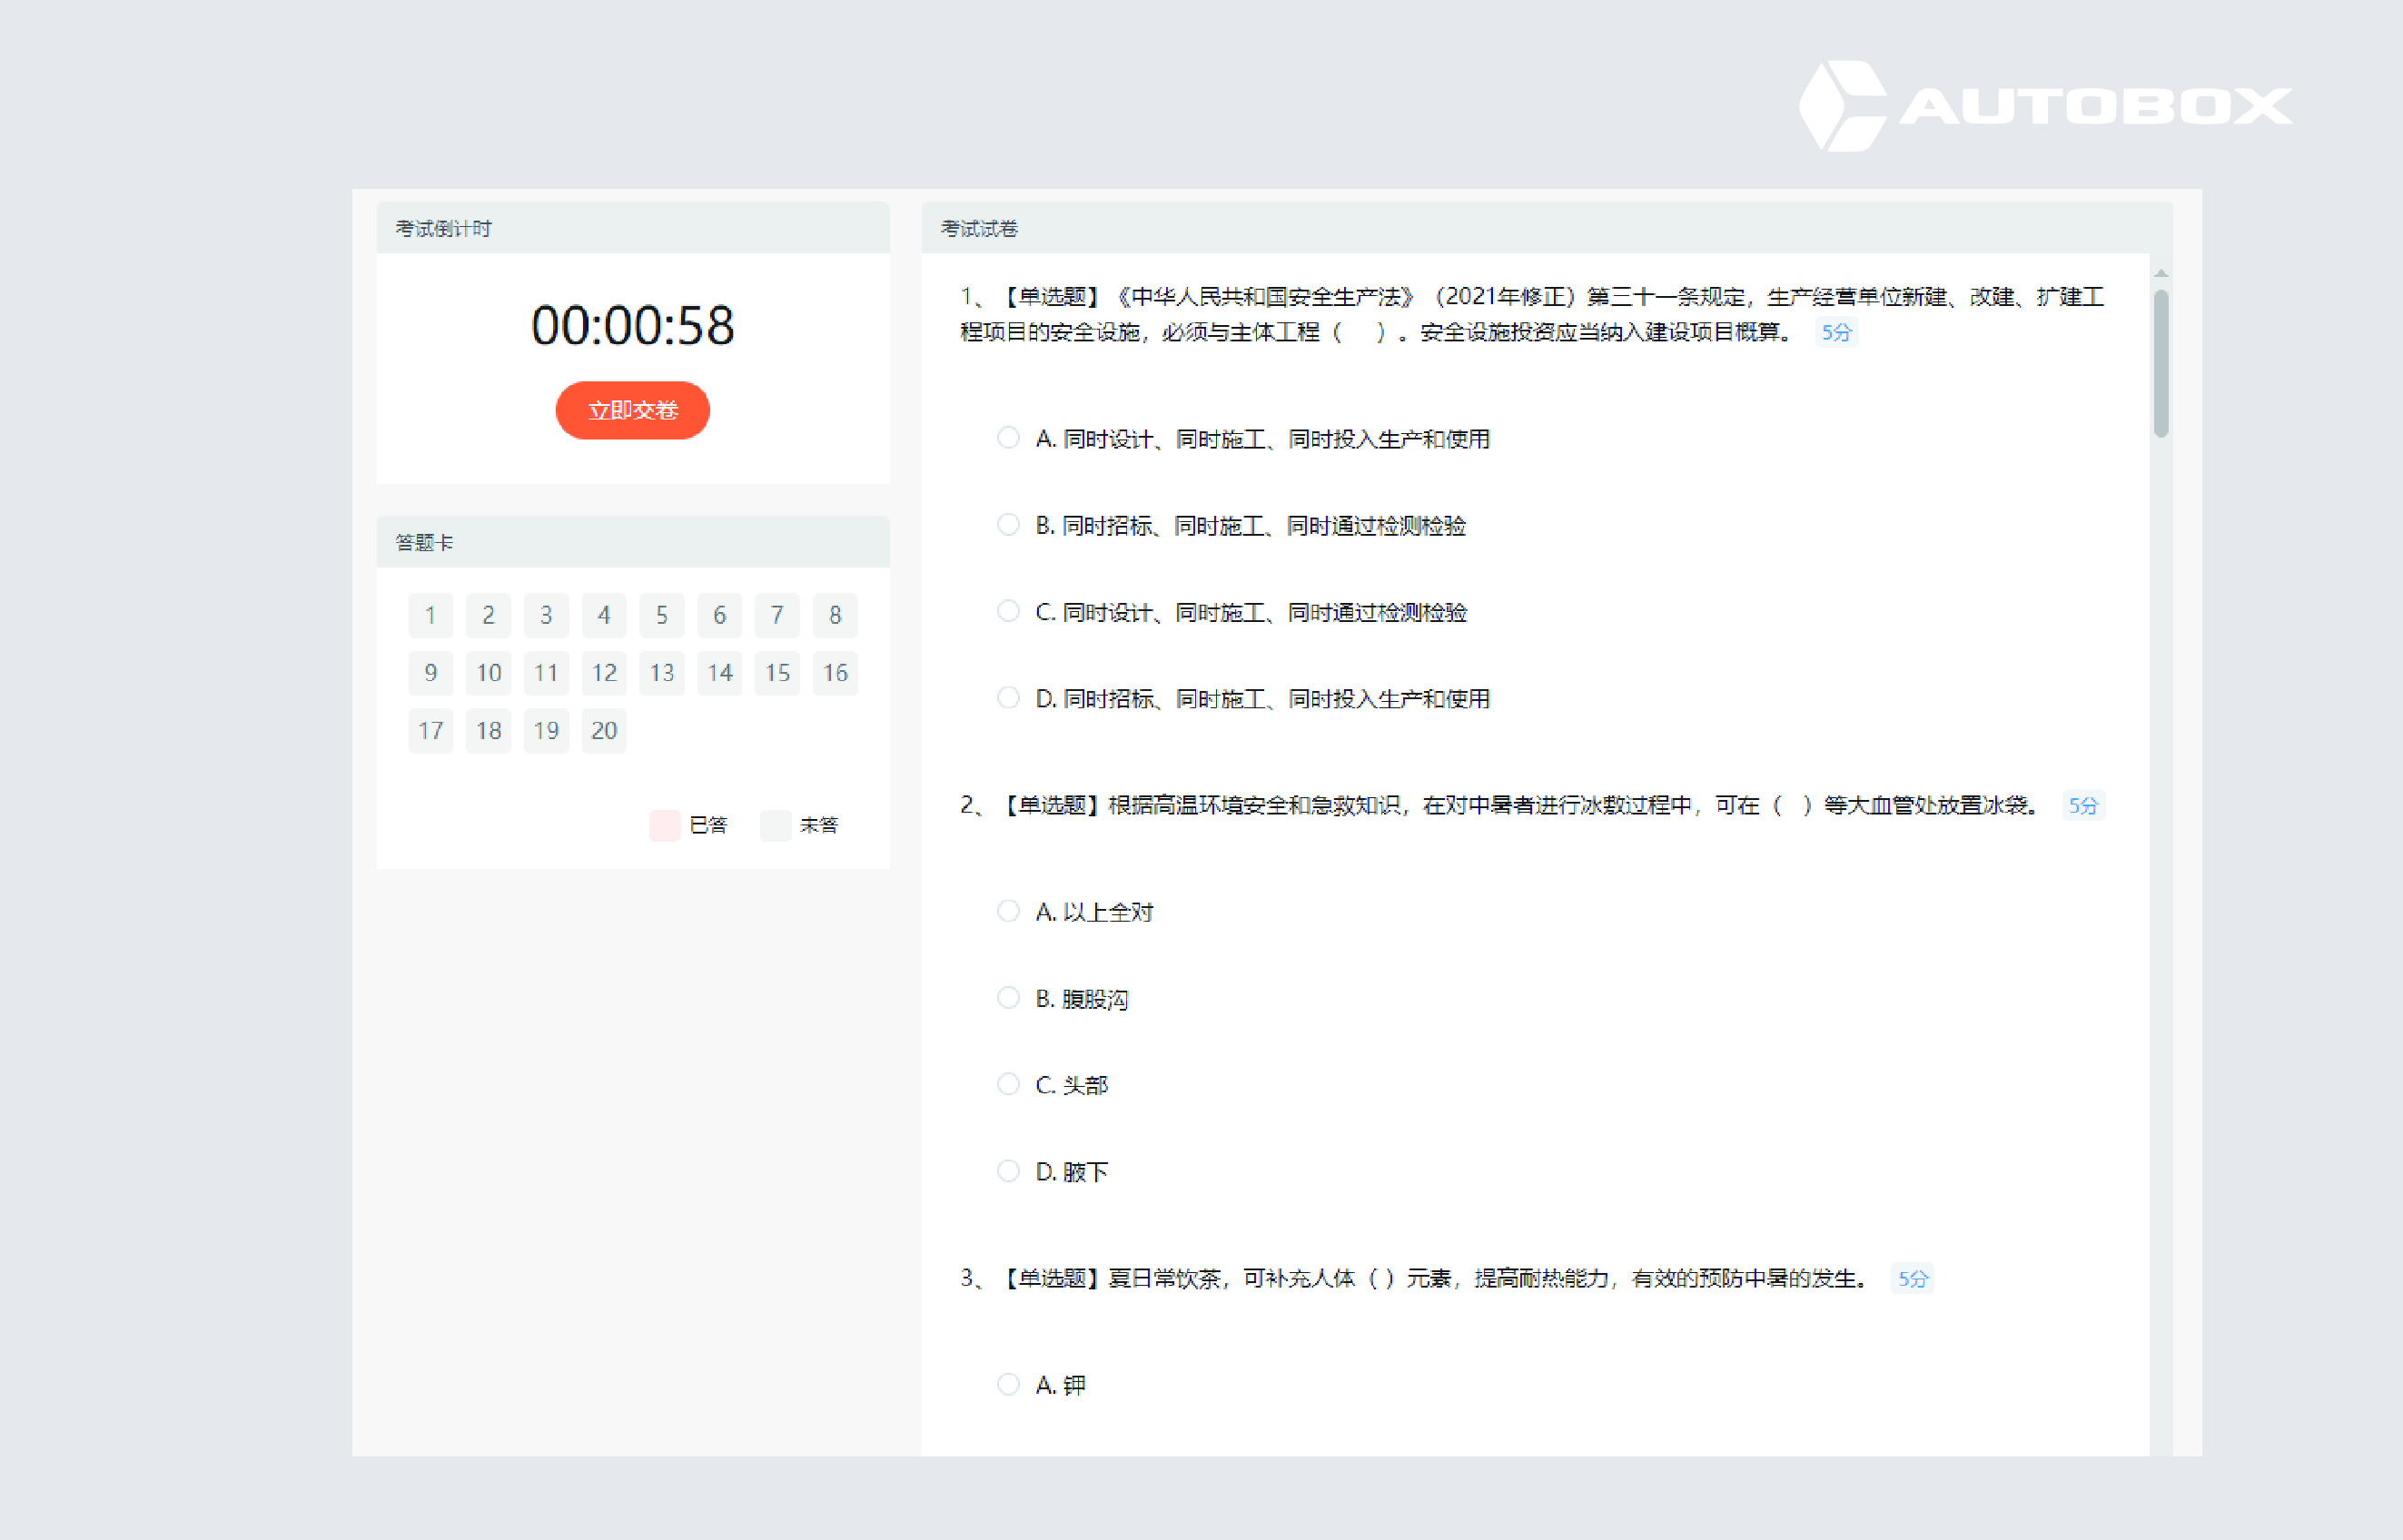This screenshot has width=2403, height=1540.
Task: Pick option C for question 1
Action: pos(1008,611)
